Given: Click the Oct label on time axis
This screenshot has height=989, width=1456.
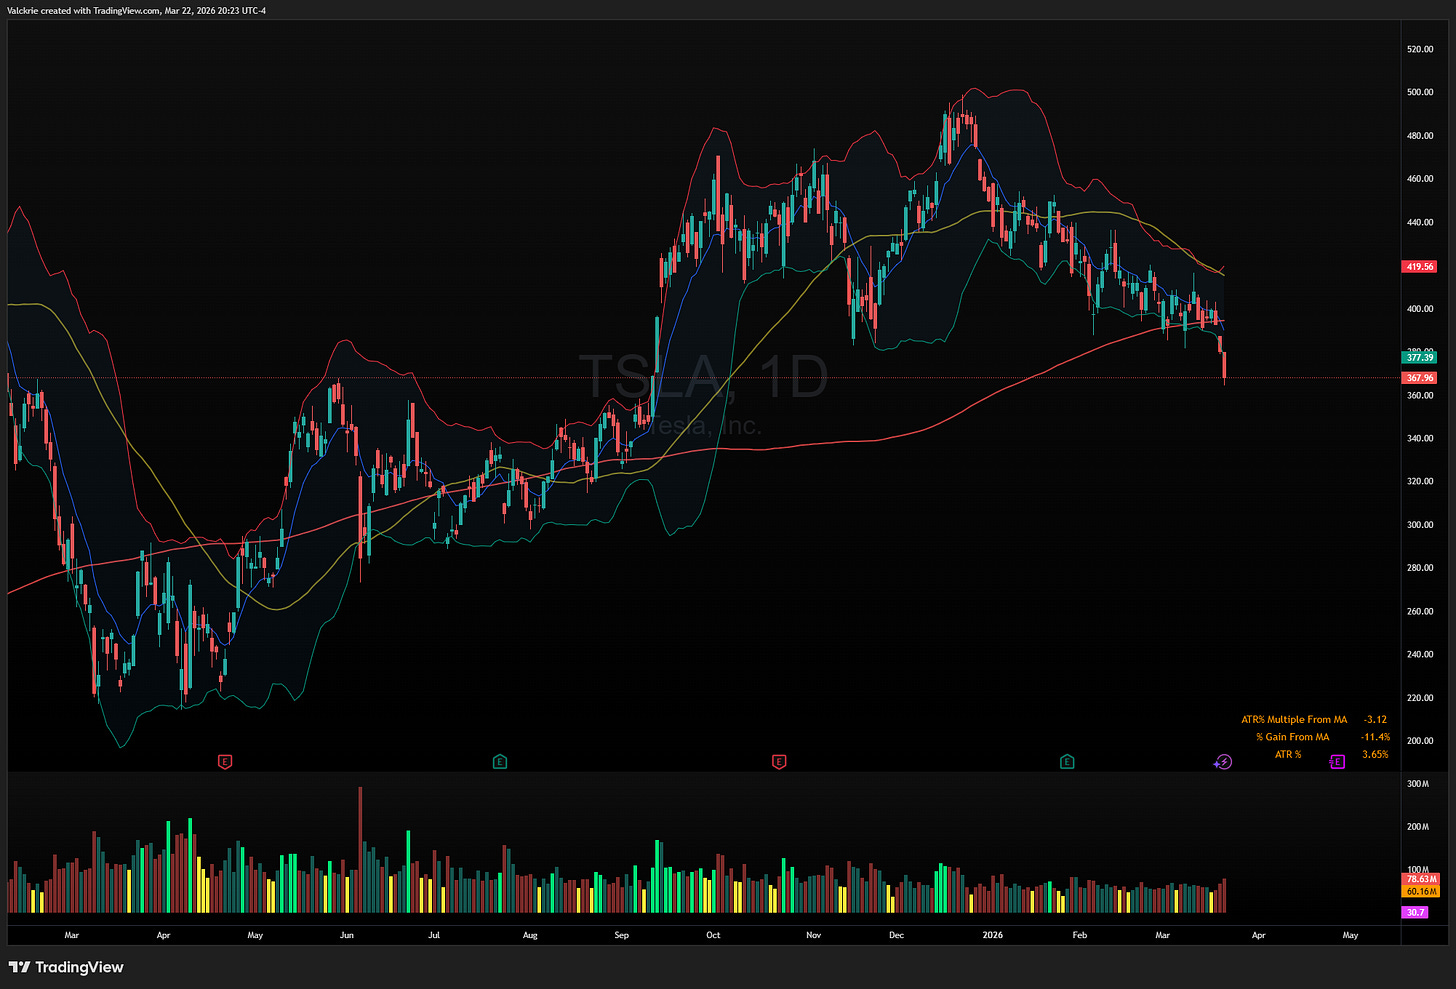Looking at the screenshot, I should pos(713,936).
